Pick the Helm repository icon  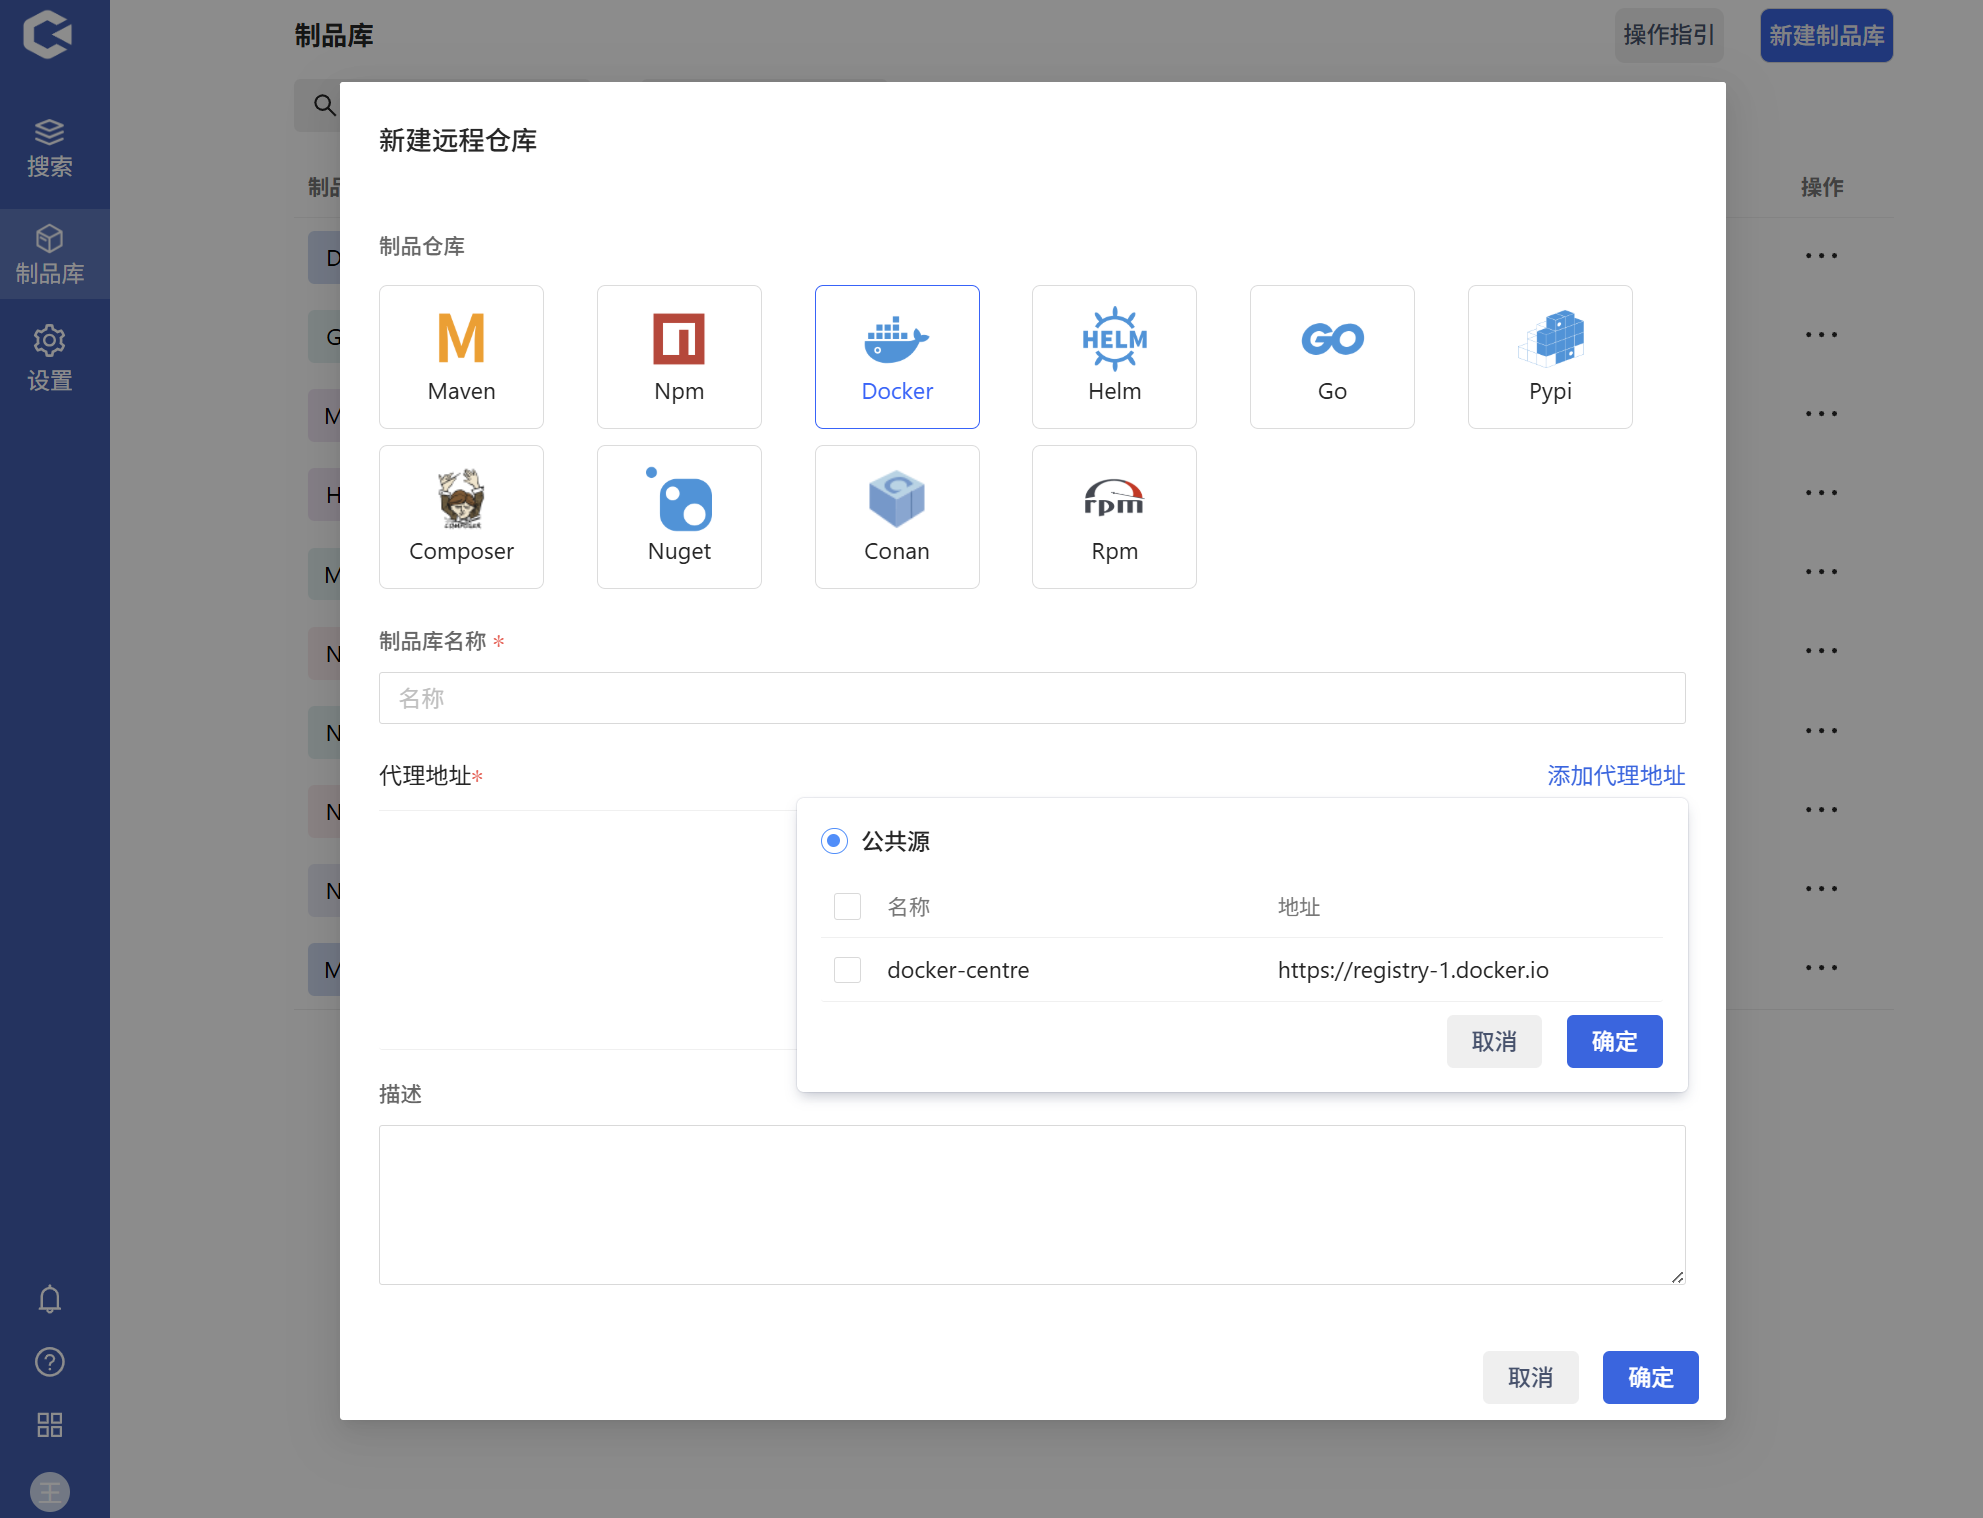1114,356
